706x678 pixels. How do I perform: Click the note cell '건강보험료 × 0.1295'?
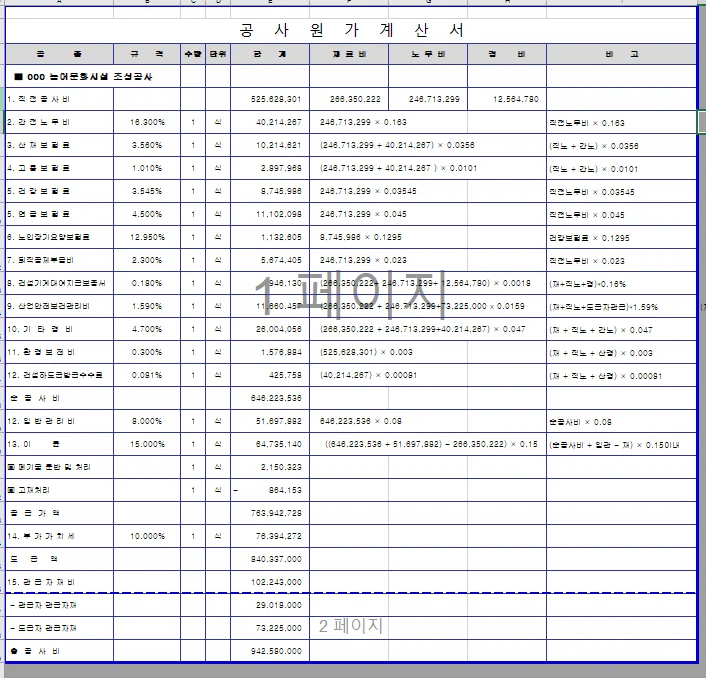621,237
